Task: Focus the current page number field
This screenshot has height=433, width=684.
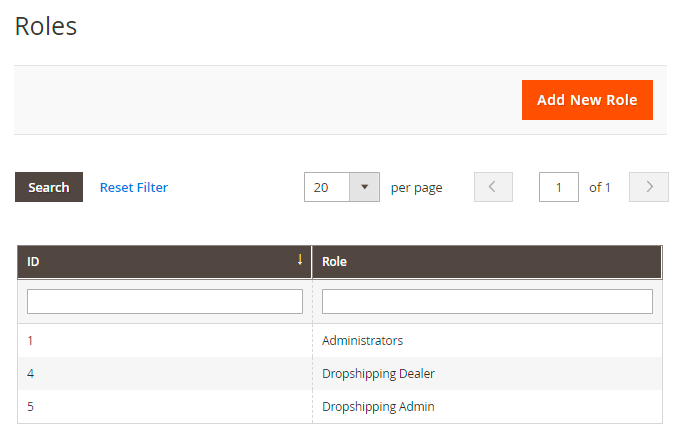Action: 558,187
